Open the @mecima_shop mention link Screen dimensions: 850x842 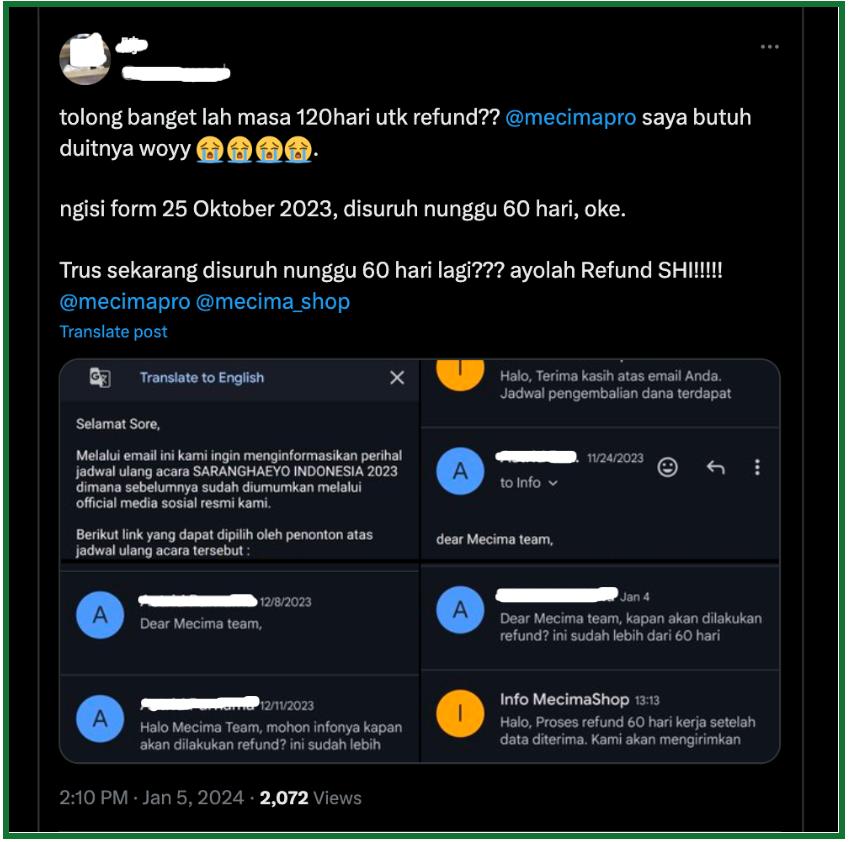coord(273,301)
